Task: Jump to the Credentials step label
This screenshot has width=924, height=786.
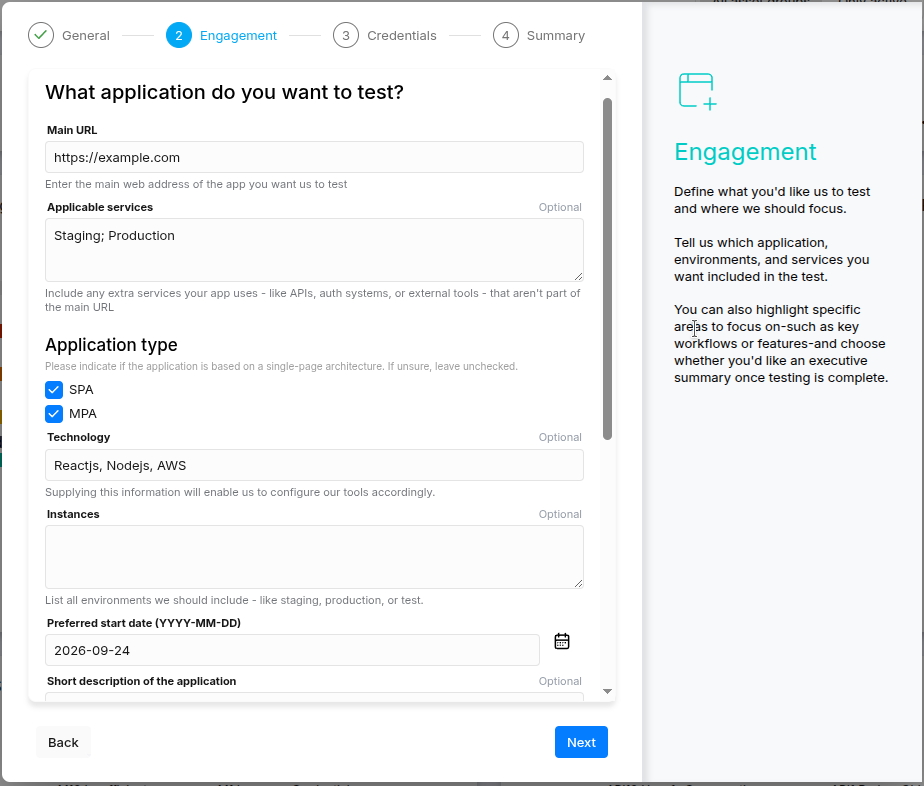Action: 402,35
